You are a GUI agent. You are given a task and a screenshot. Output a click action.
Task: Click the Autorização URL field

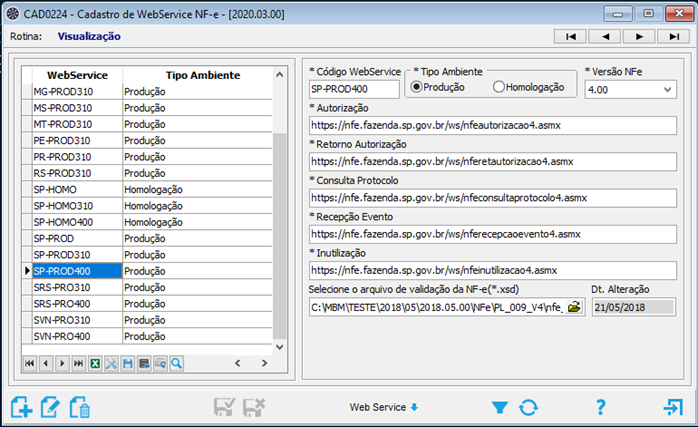(x=493, y=126)
